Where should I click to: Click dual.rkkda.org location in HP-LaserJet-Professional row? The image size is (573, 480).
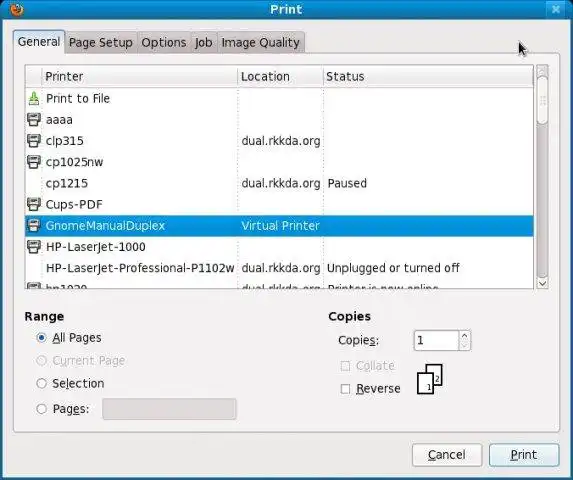tap(281, 268)
